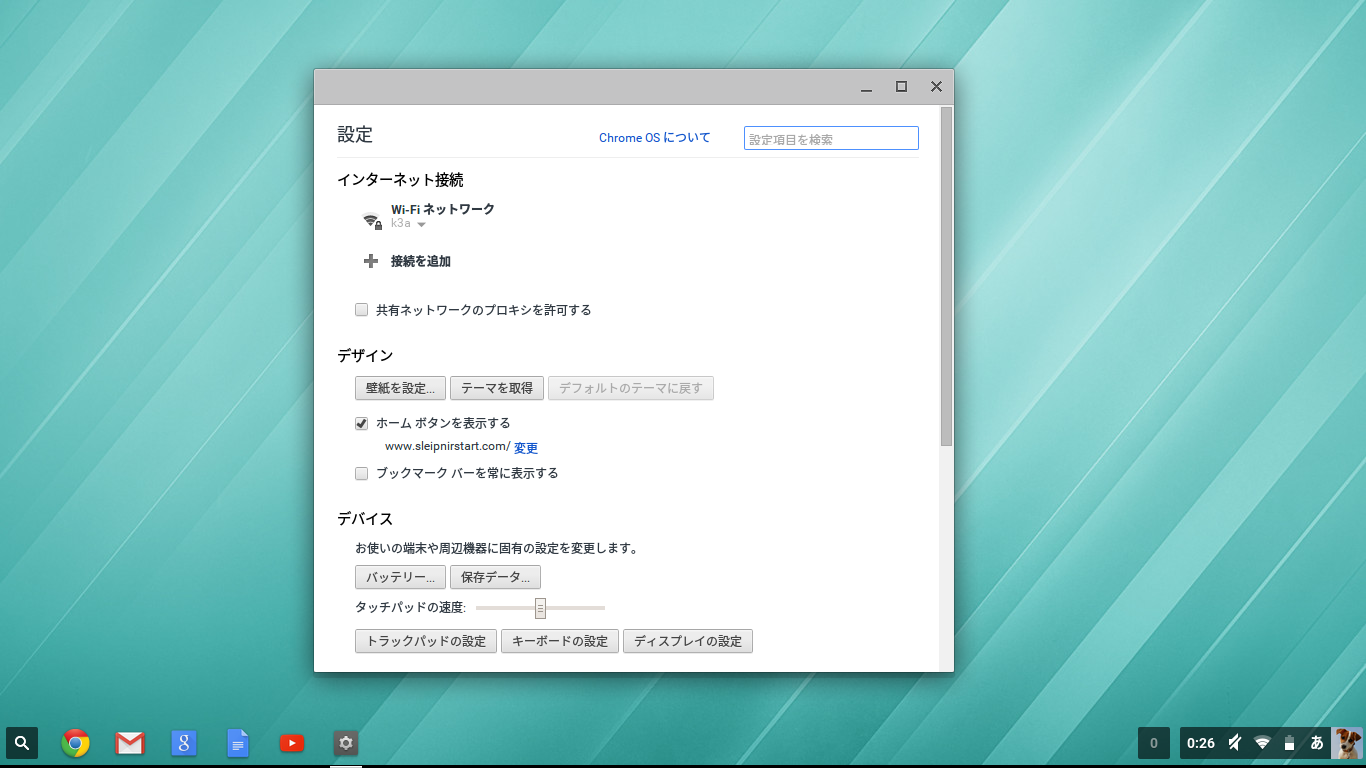Focus the 設定項目を検索 search field
The height and width of the screenshot is (768, 1366).
(831, 139)
